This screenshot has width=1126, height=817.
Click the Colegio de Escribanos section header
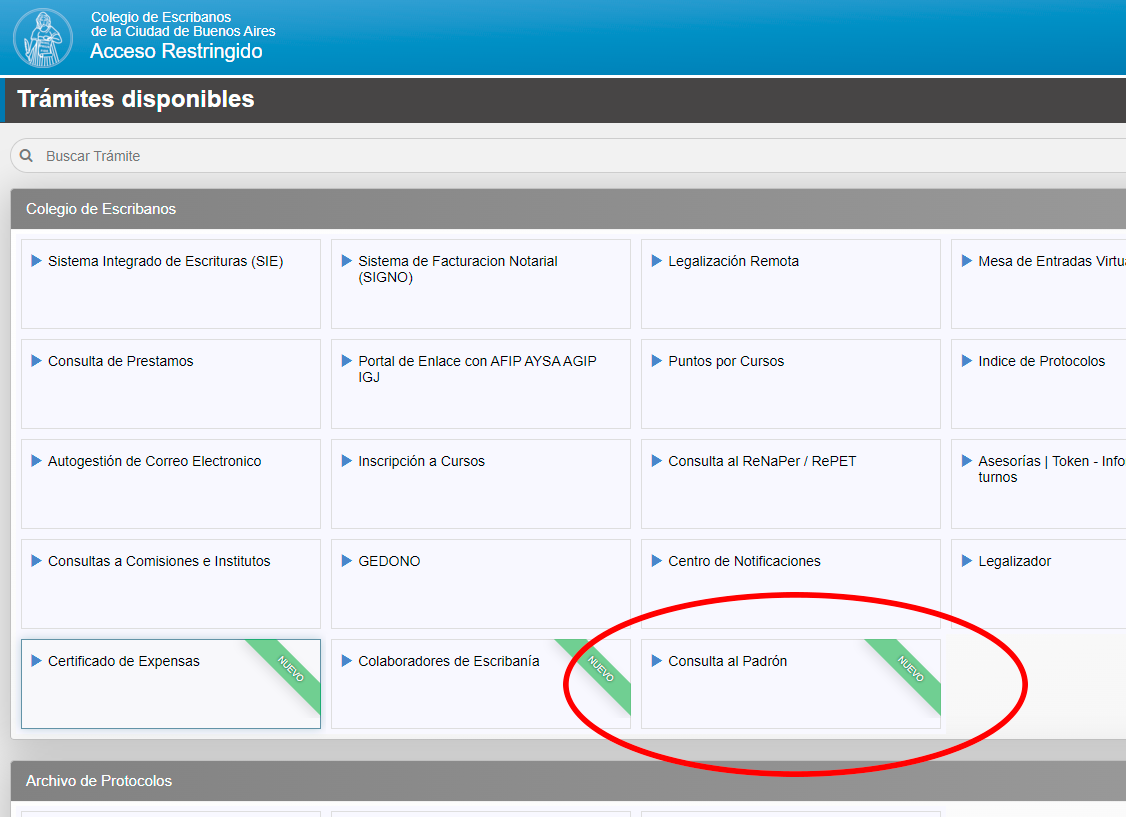pos(568,209)
